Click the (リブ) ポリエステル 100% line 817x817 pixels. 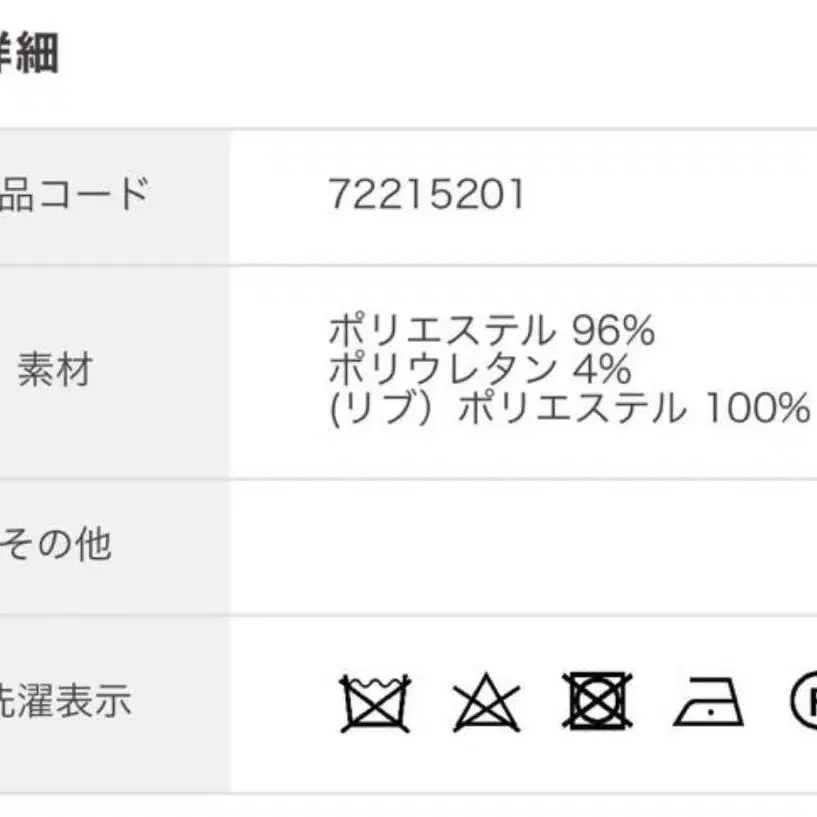point(570,407)
